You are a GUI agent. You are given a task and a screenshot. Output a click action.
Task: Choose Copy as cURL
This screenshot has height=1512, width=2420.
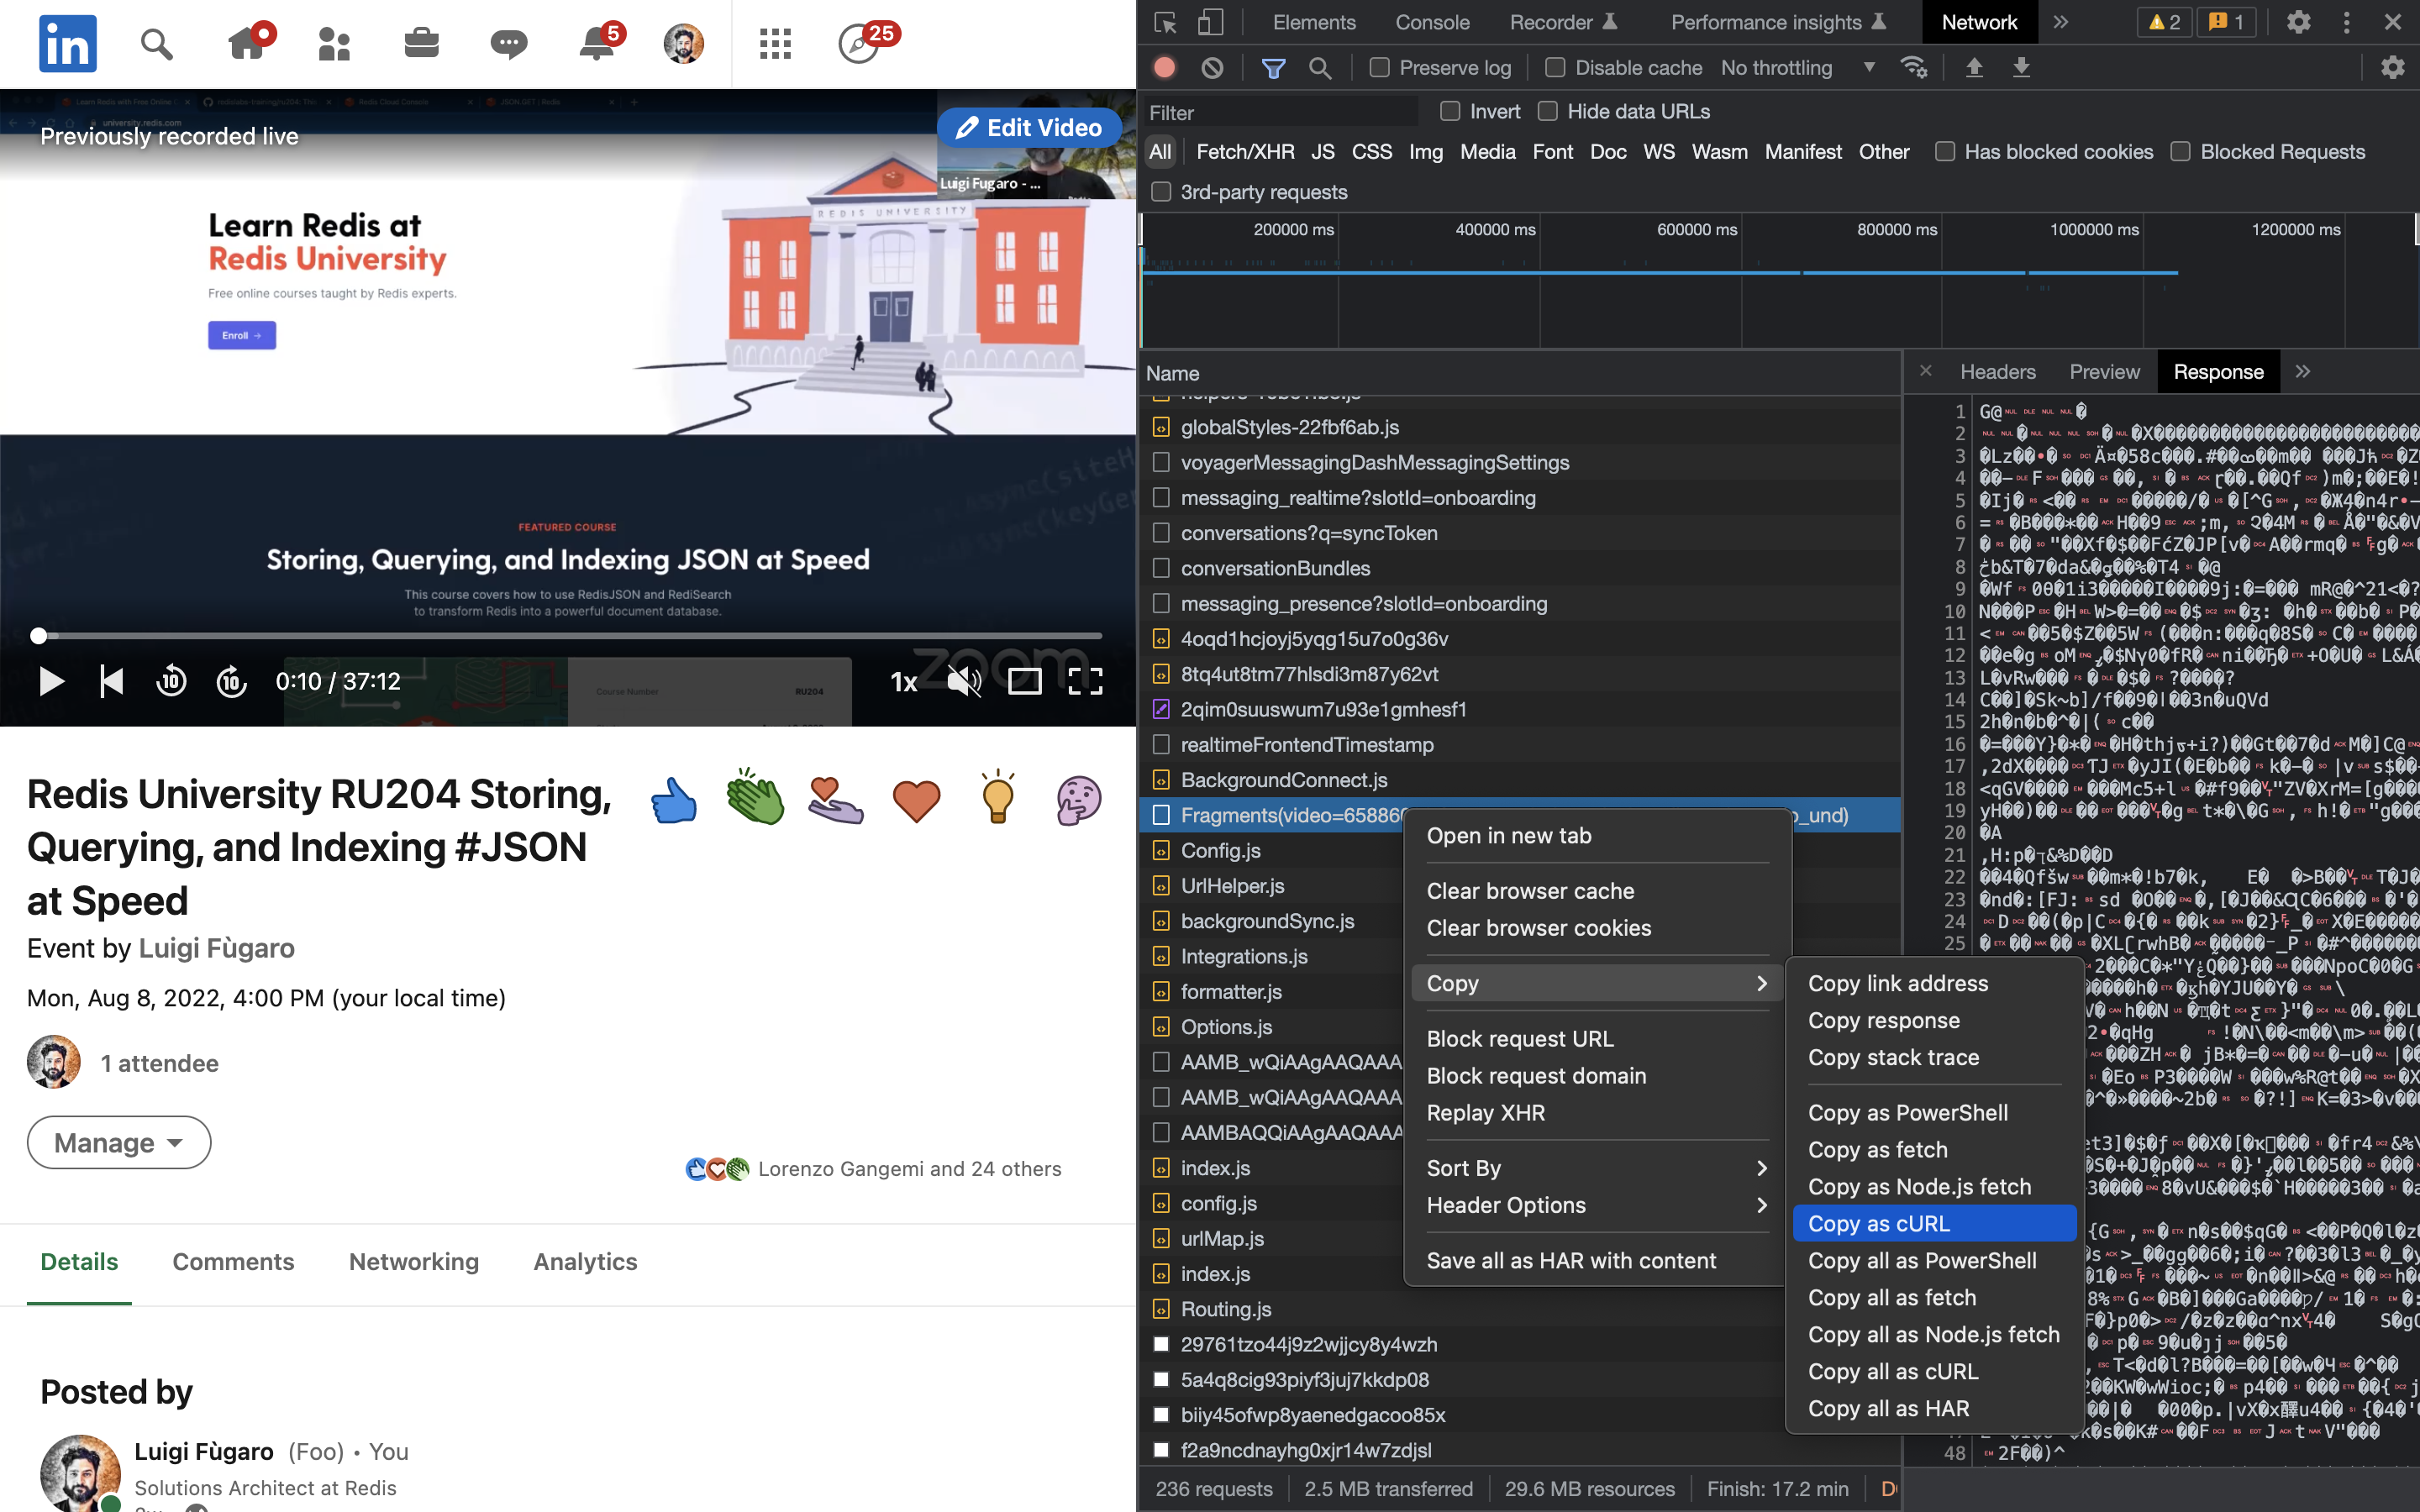tap(1934, 1224)
